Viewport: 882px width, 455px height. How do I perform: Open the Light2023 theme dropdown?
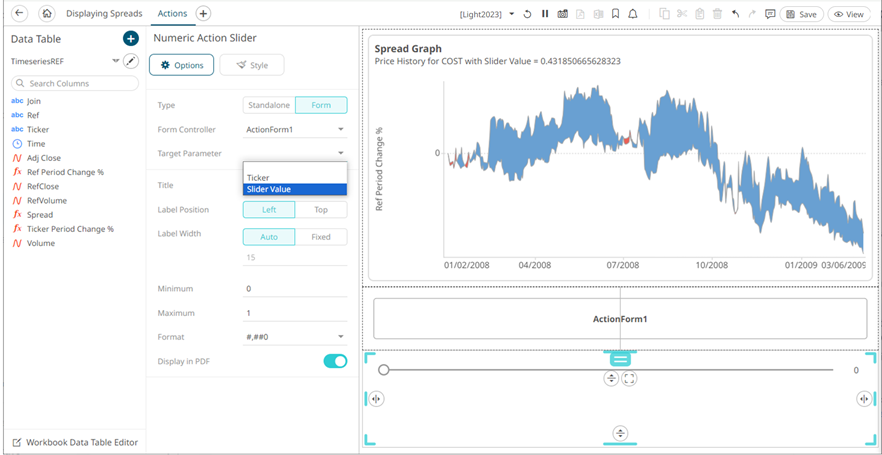[487, 14]
